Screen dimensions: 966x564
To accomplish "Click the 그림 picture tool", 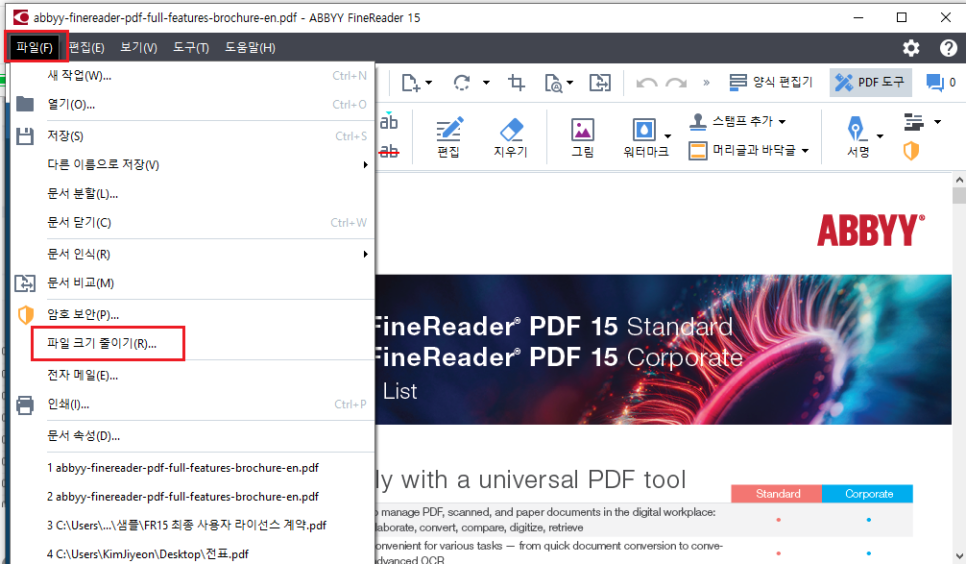I will coord(582,137).
